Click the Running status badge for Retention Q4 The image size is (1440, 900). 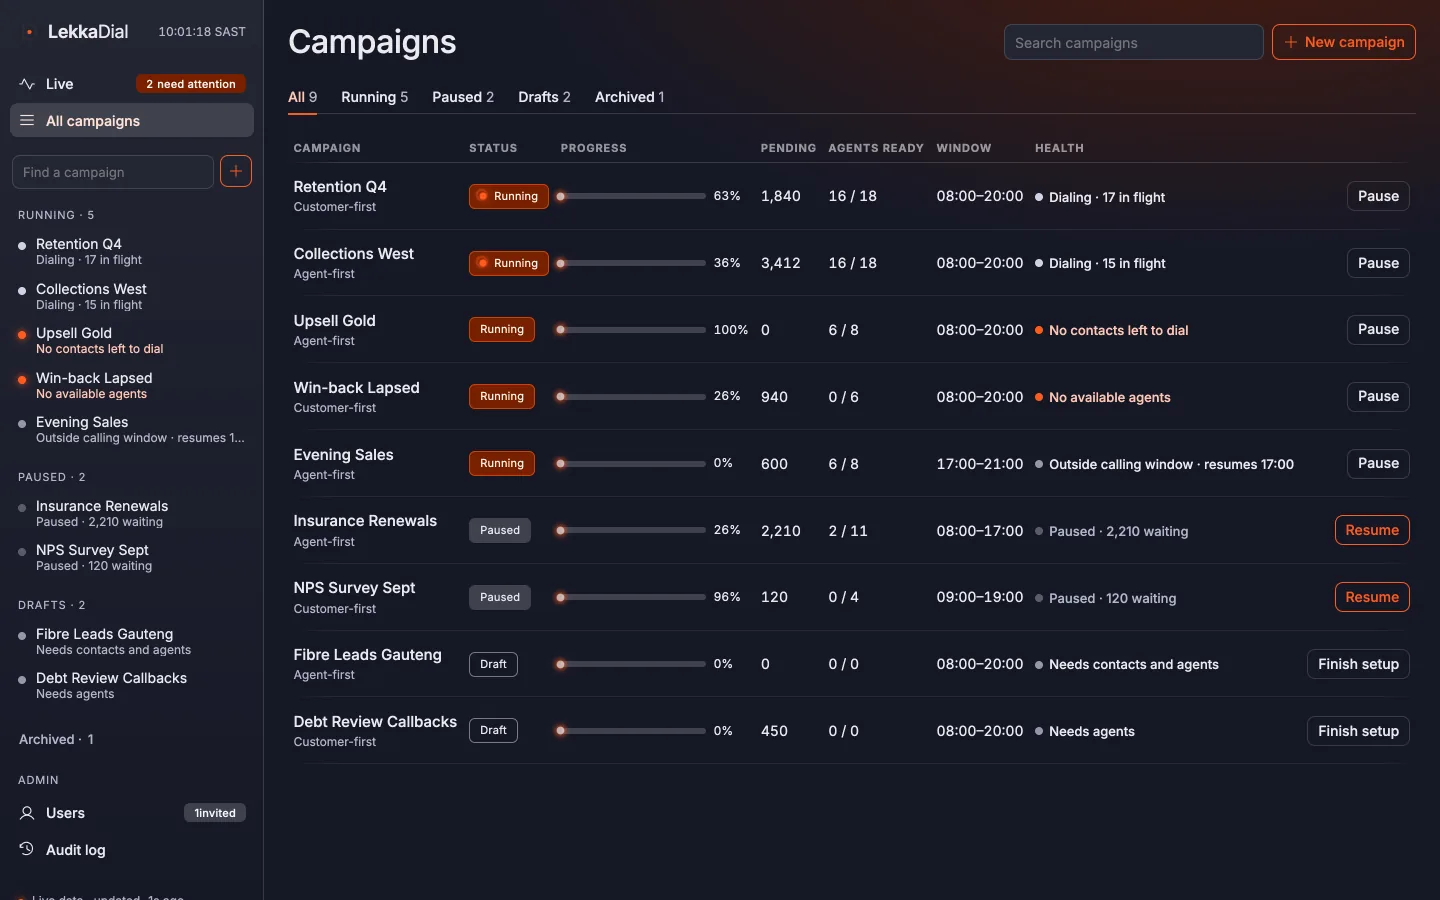pos(509,196)
